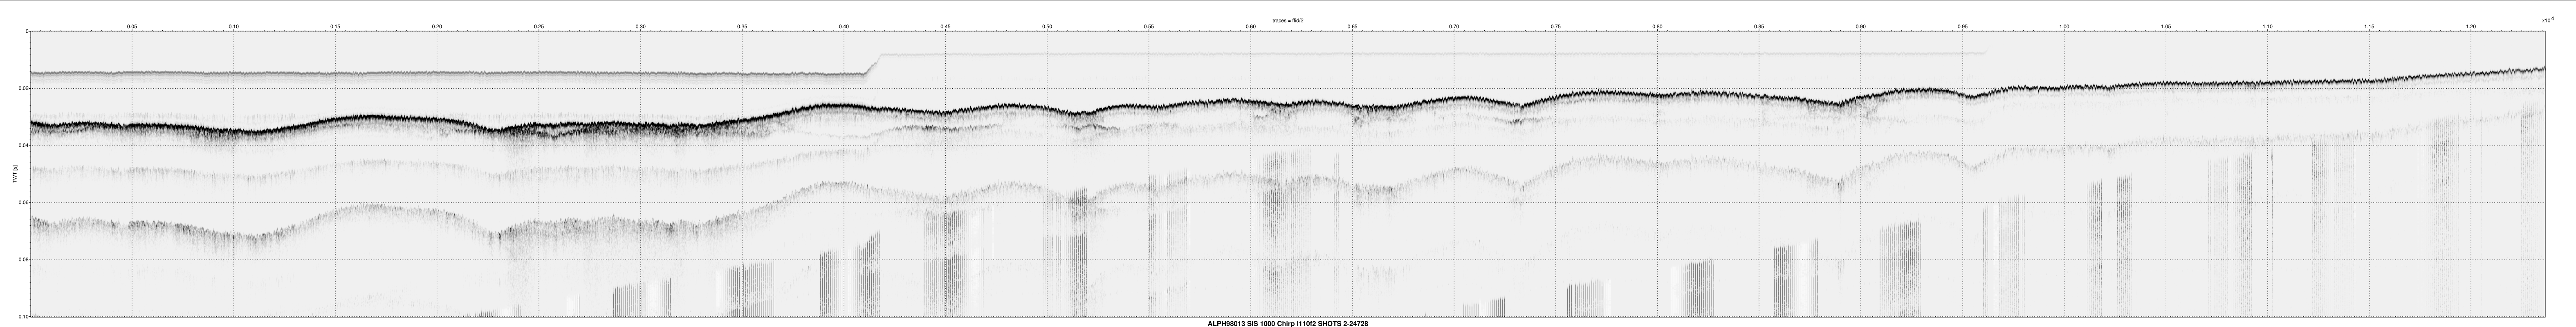Click the 0.40 x-axis tick label
This screenshot has height=327, width=2576.
844,26
